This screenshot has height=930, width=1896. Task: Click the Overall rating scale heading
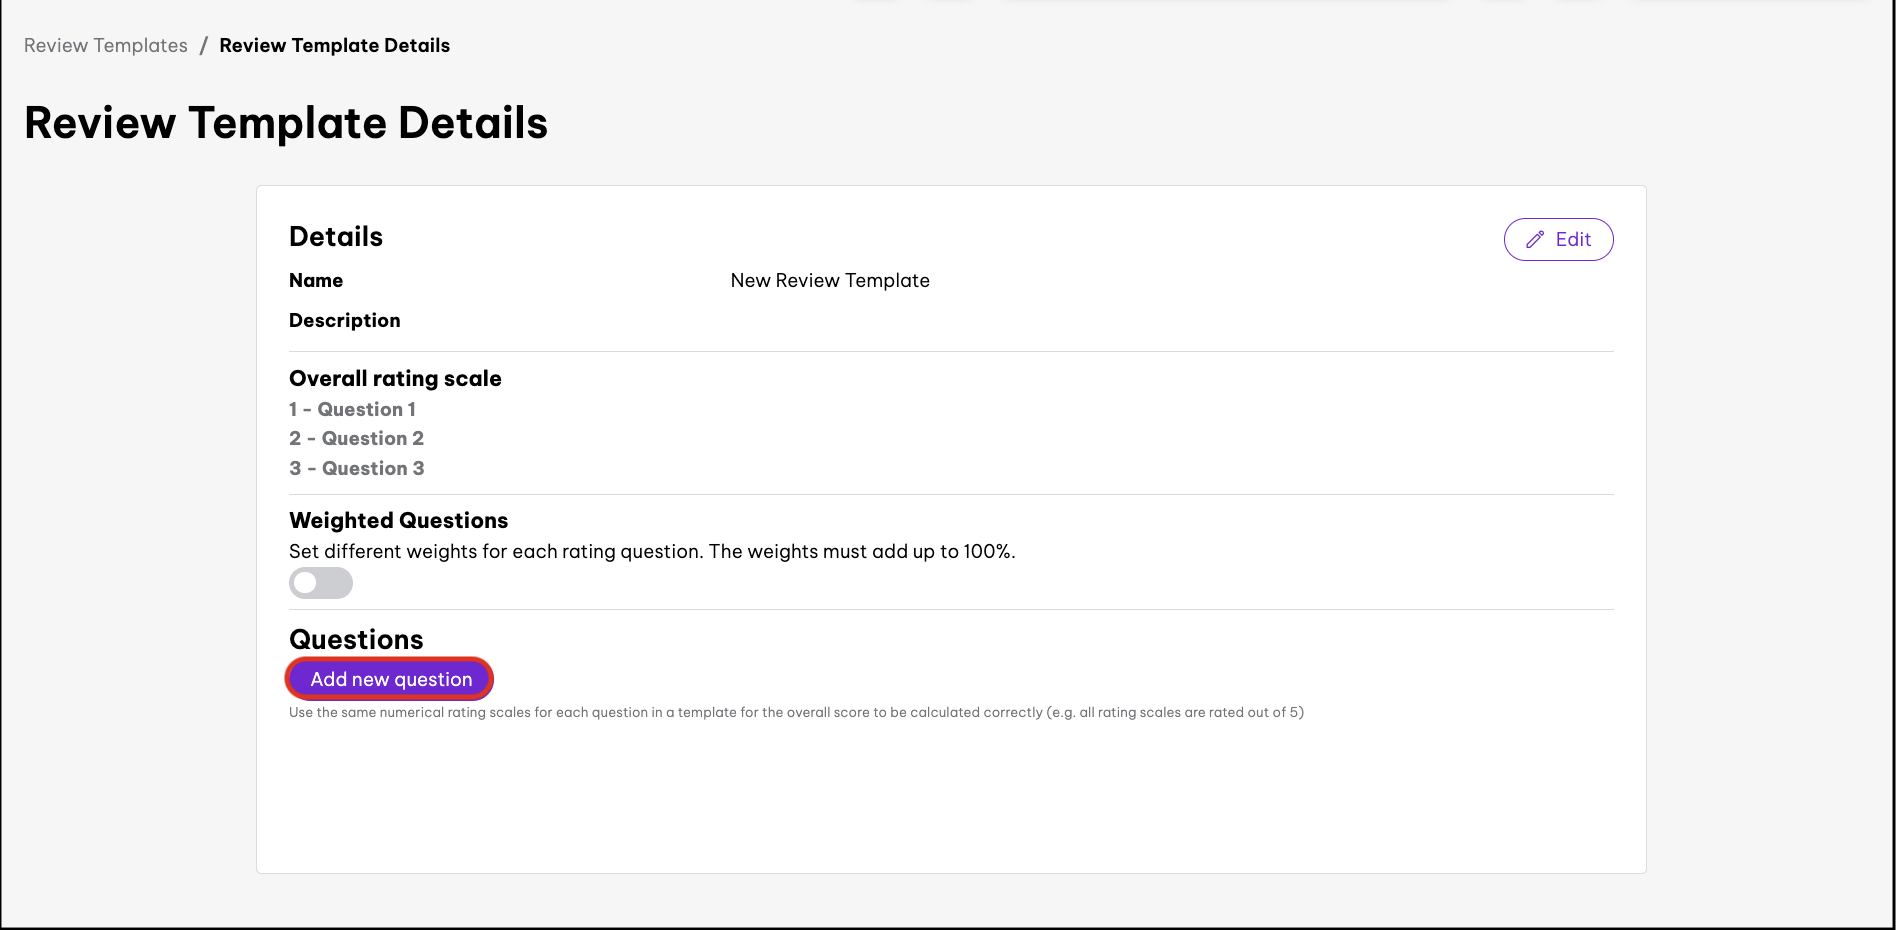point(395,379)
